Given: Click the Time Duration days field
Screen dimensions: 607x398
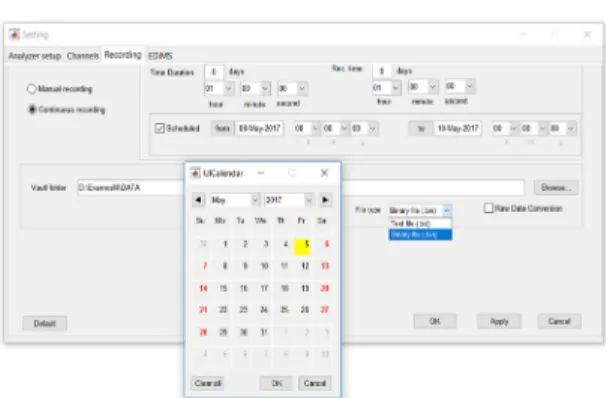Looking at the screenshot, I should coord(214,72).
